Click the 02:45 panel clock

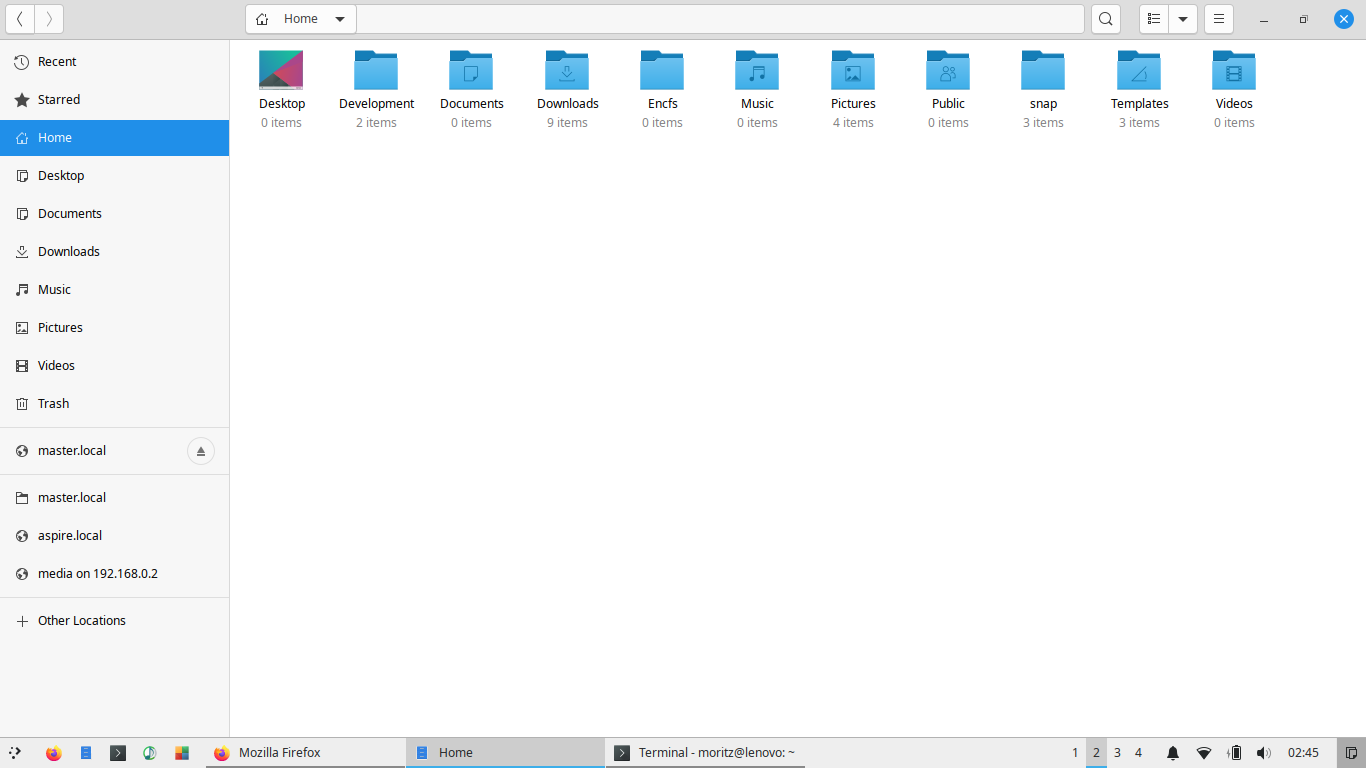click(1303, 753)
